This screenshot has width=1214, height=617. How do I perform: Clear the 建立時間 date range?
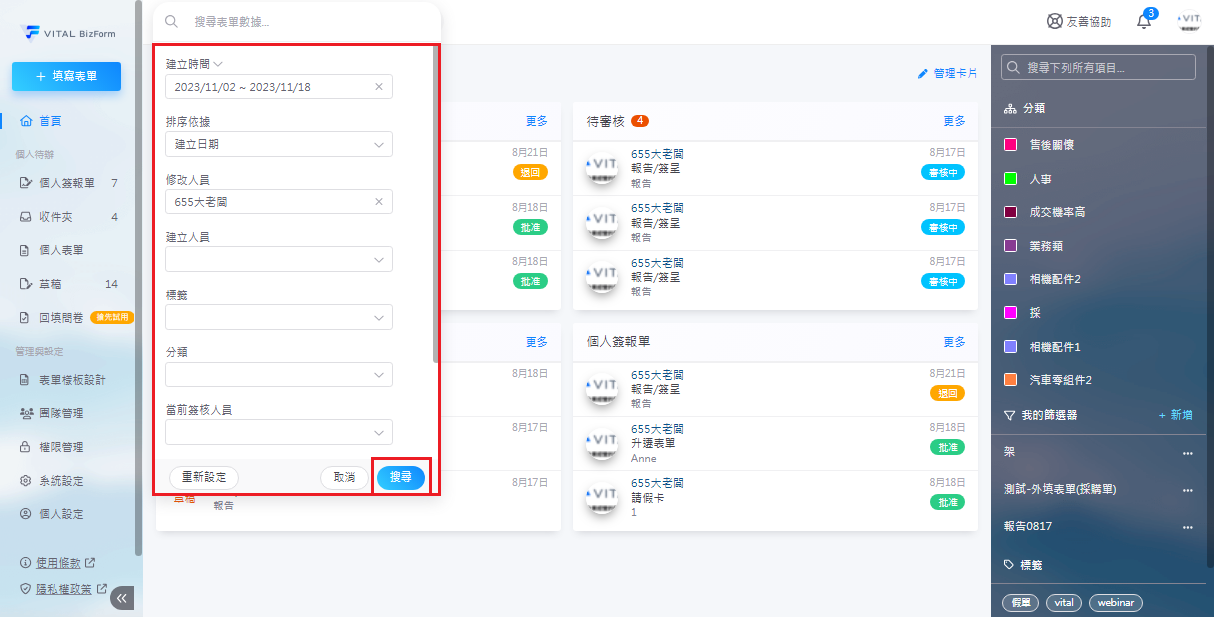[x=379, y=87]
